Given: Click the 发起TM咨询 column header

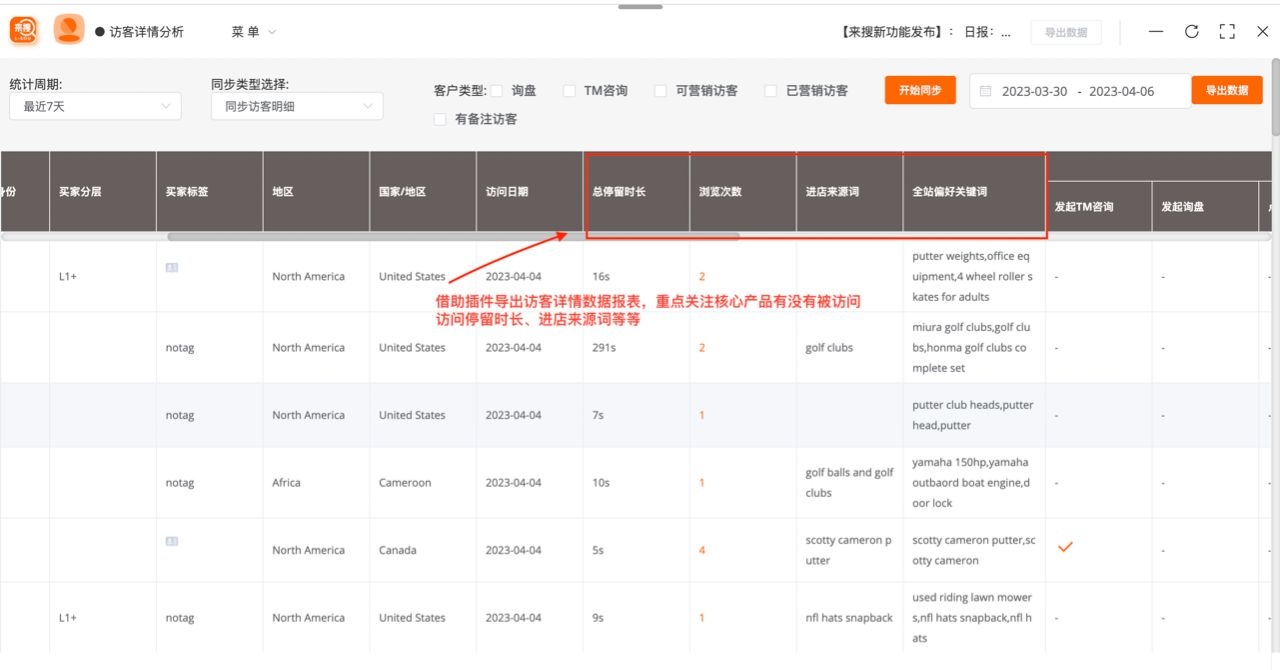Looking at the screenshot, I should point(1099,207).
